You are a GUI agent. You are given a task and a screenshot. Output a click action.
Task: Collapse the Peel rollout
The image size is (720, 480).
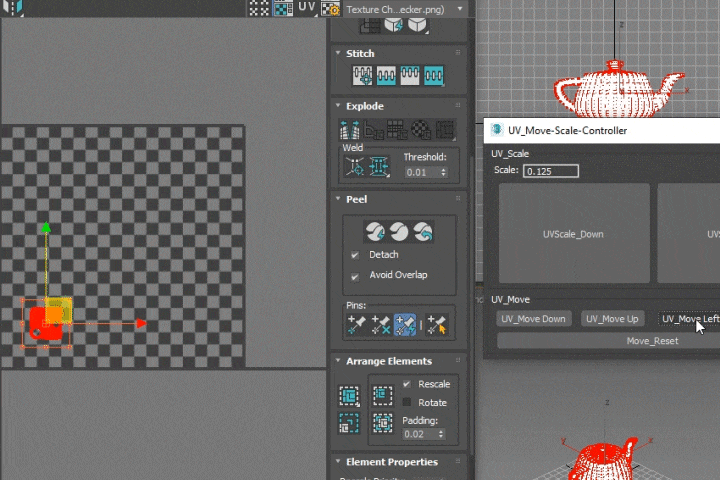pos(338,199)
